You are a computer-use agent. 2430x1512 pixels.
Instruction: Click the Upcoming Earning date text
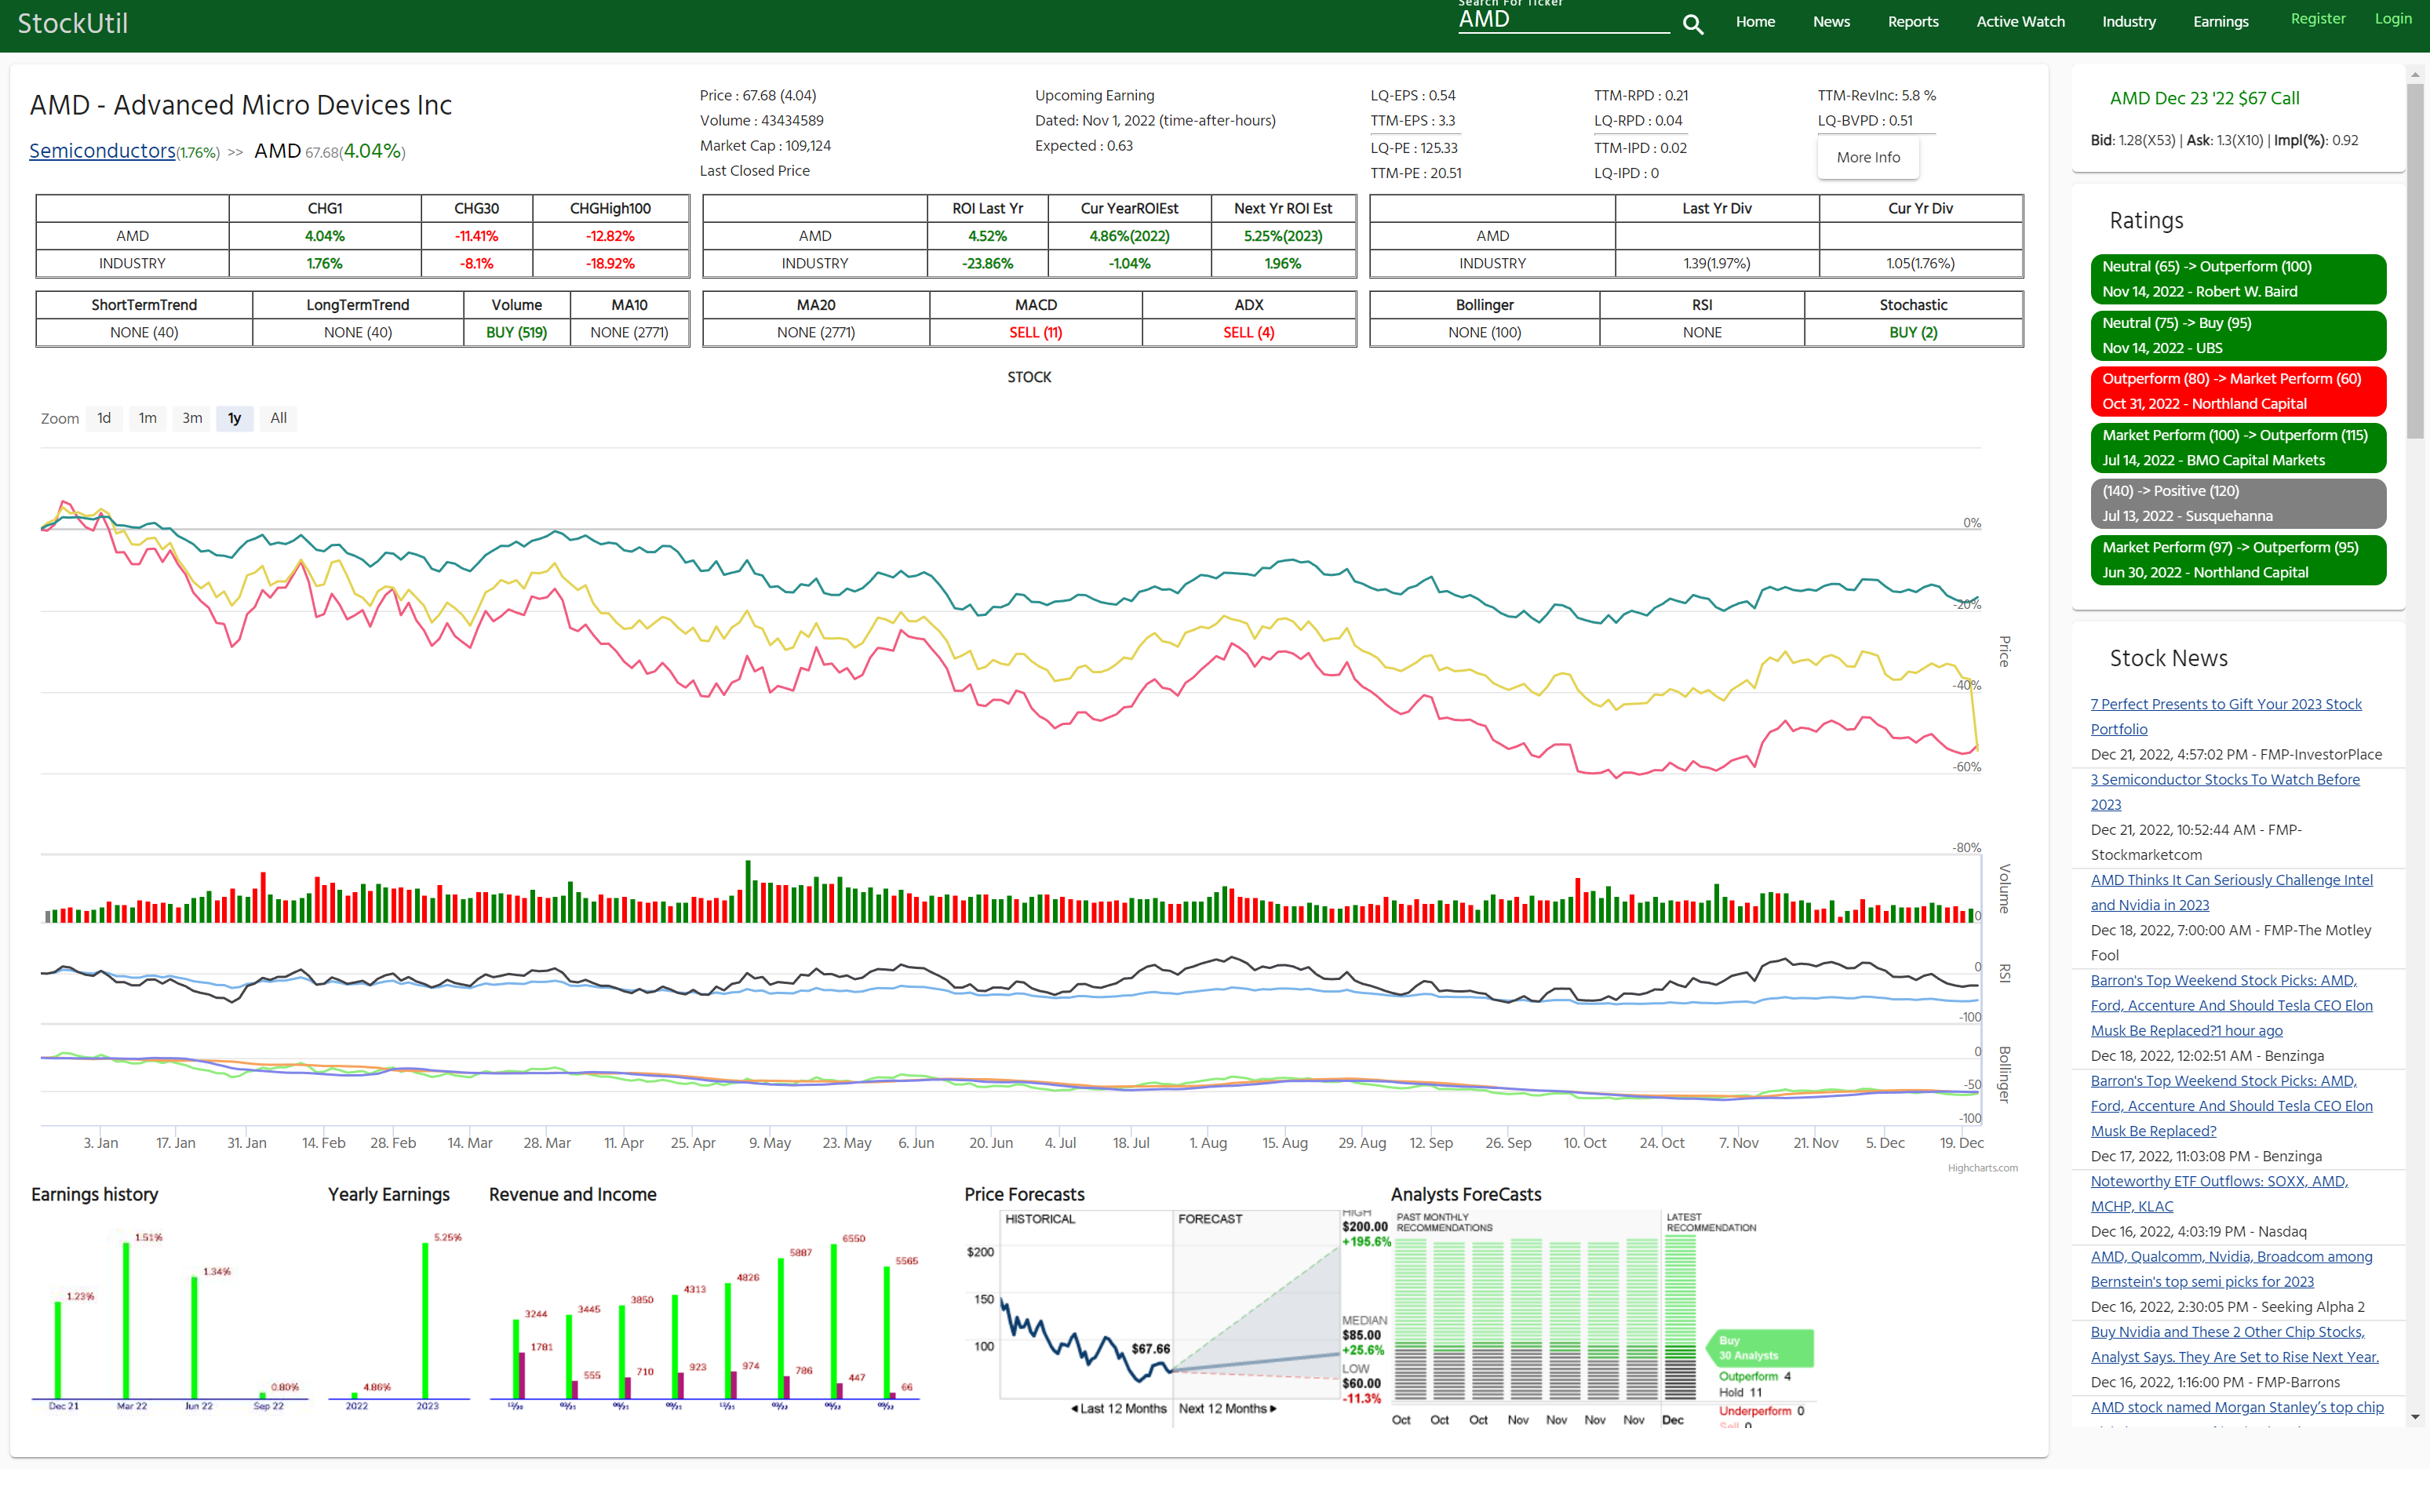(1155, 121)
